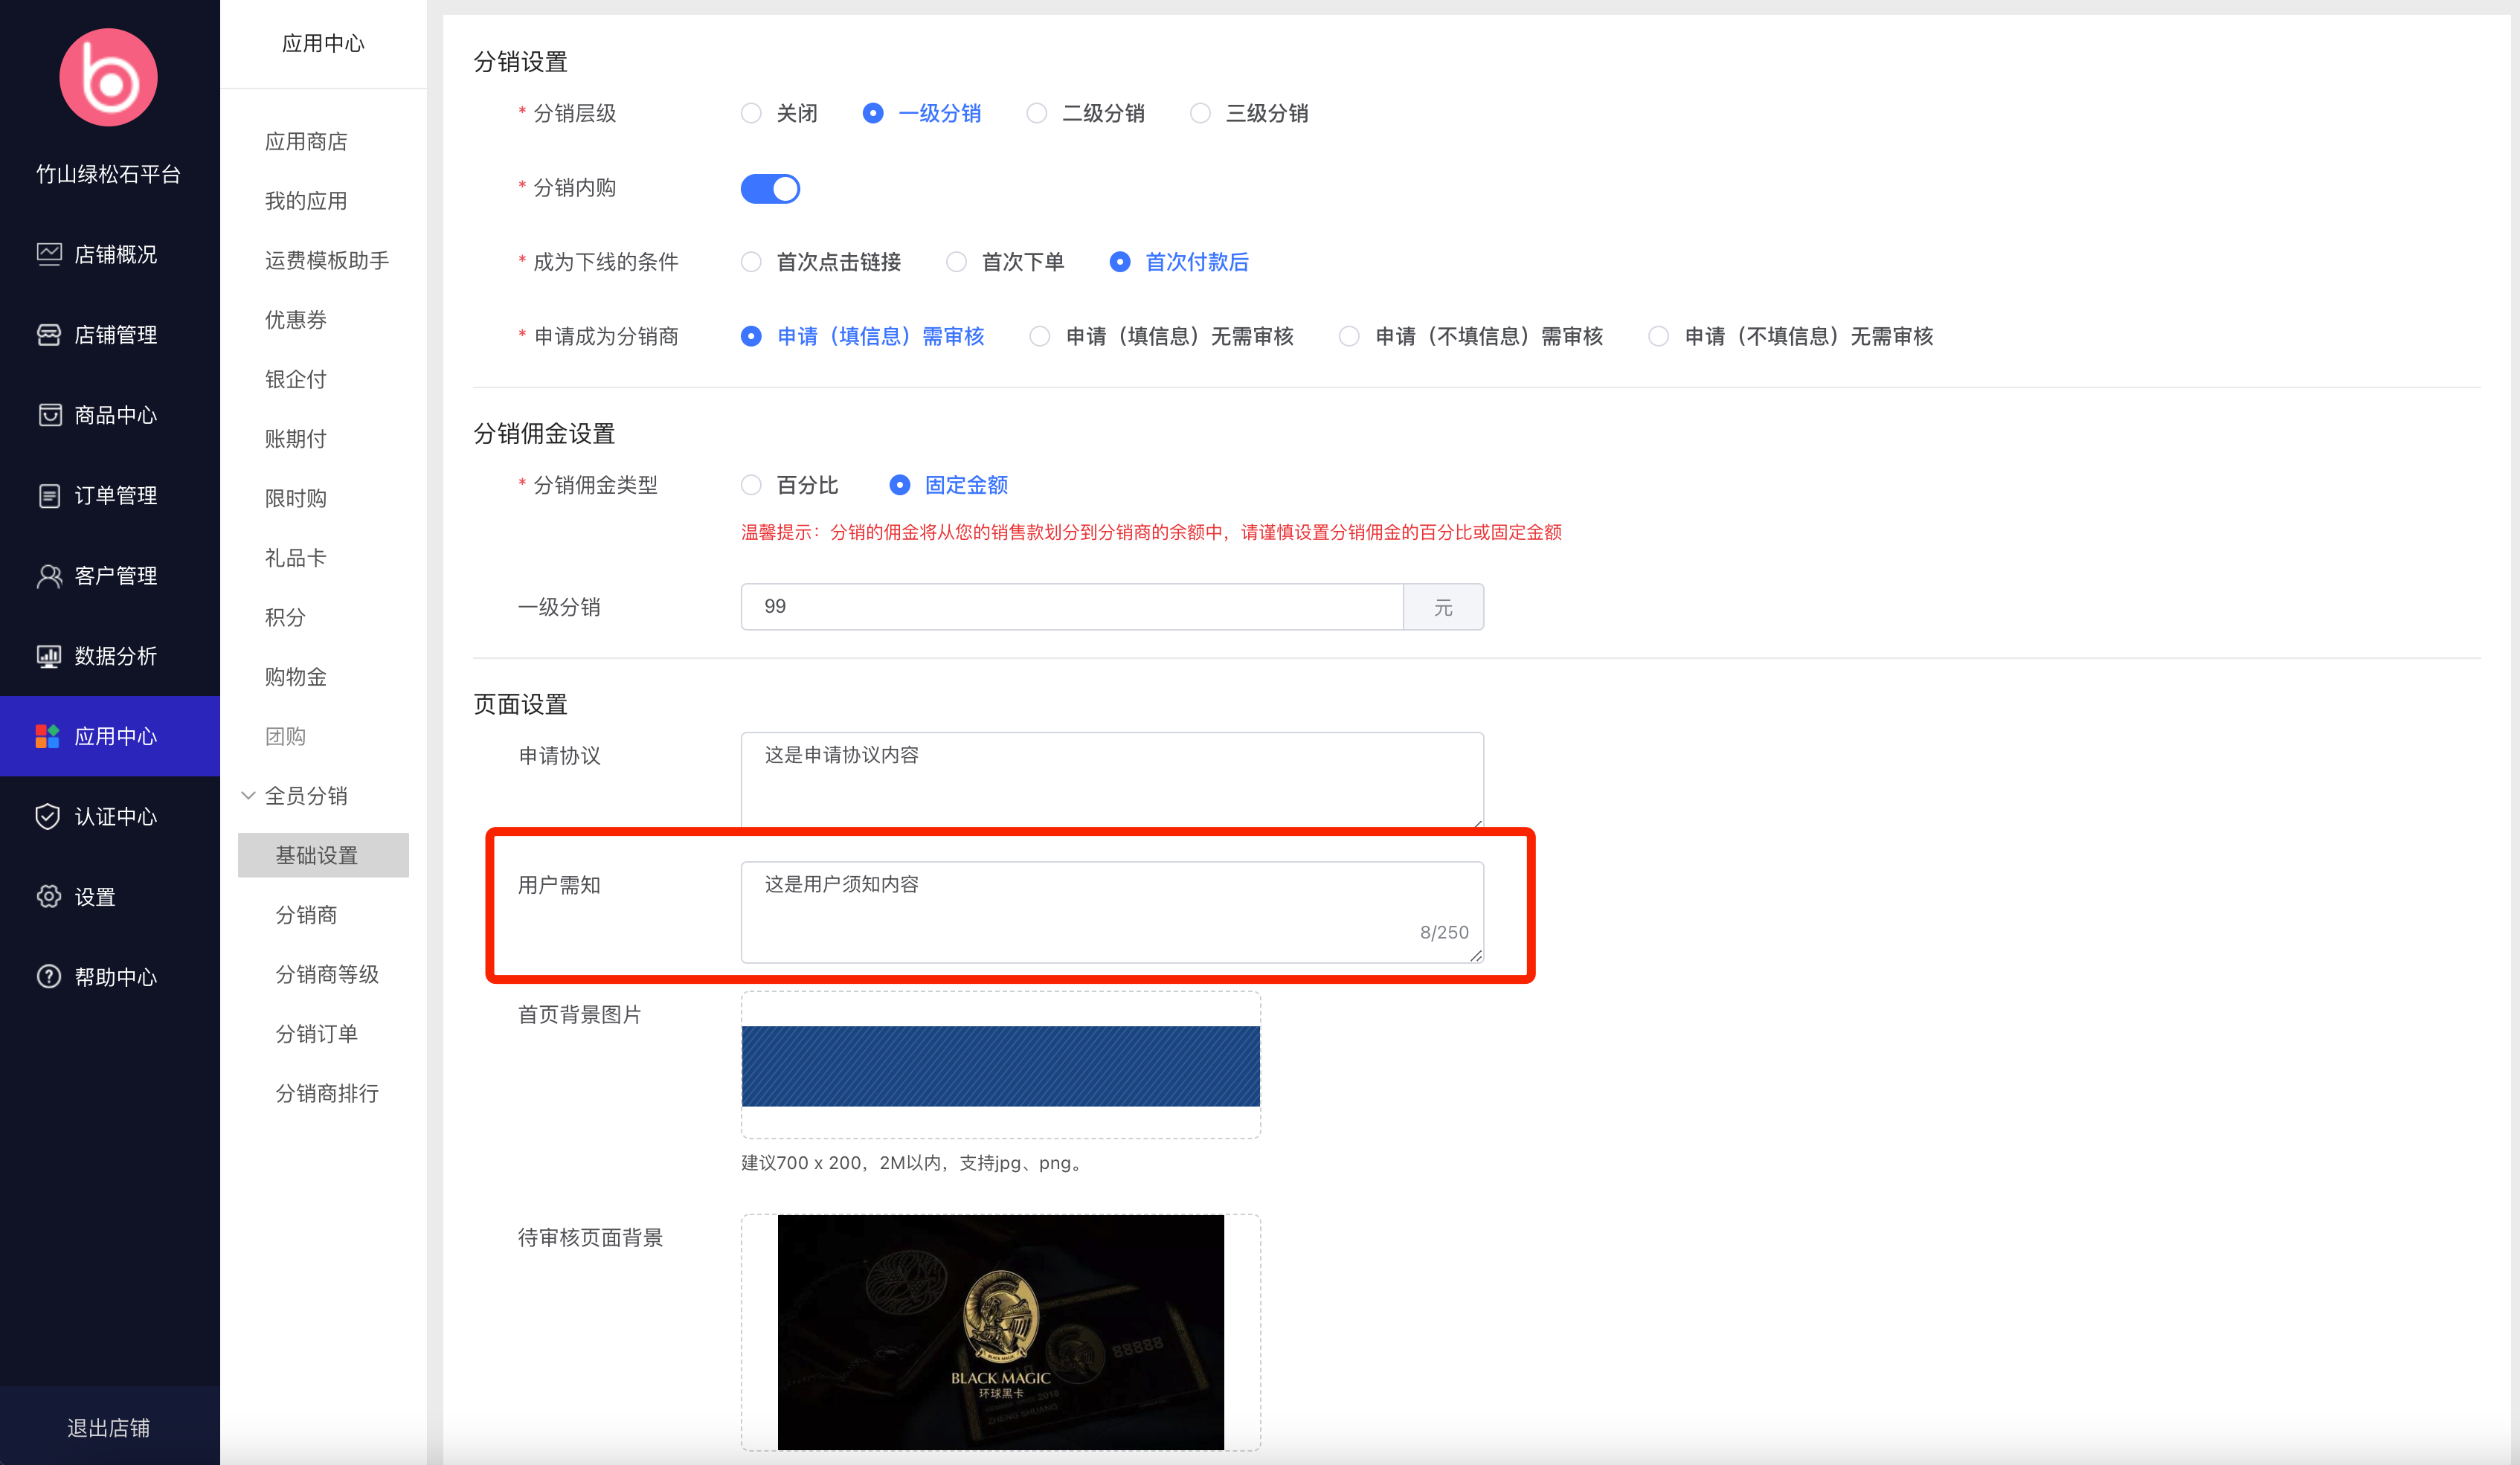This screenshot has width=2520, height=1465.
Task: Open 分销商等级 submenu item
Action: (326, 974)
